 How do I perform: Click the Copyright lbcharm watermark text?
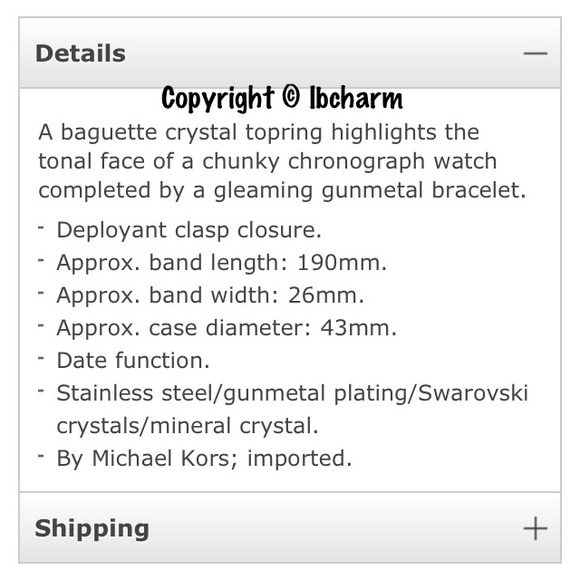click(x=282, y=98)
